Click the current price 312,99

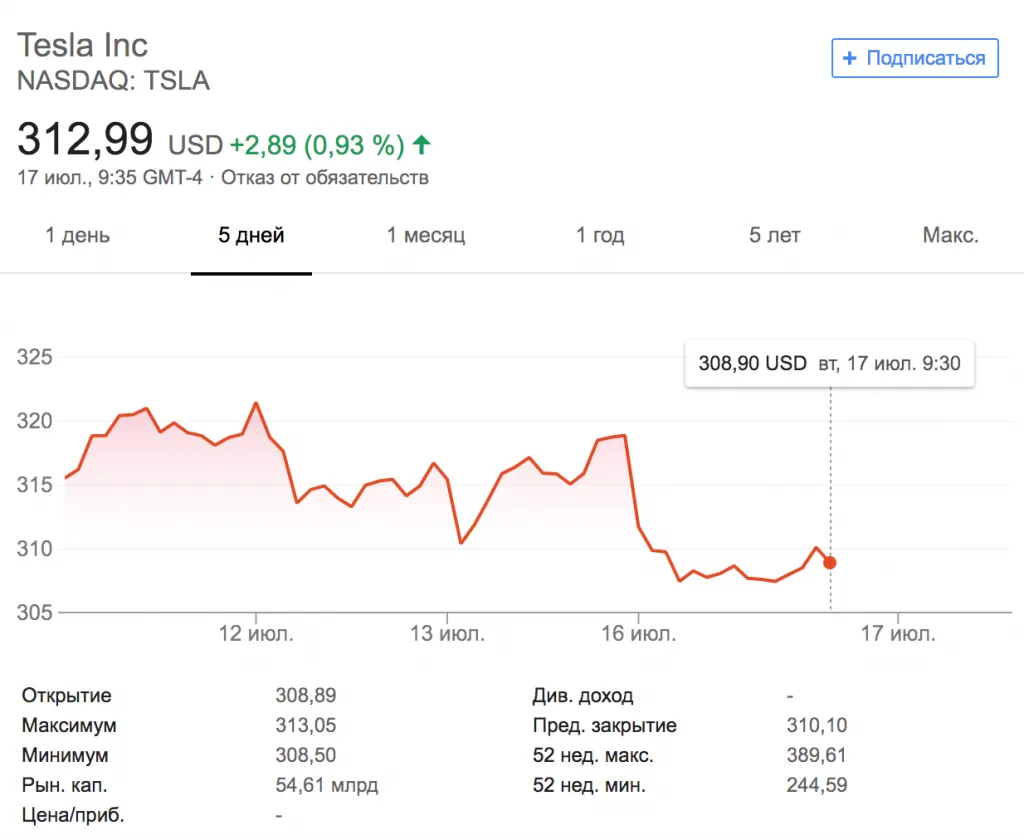click(85, 139)
